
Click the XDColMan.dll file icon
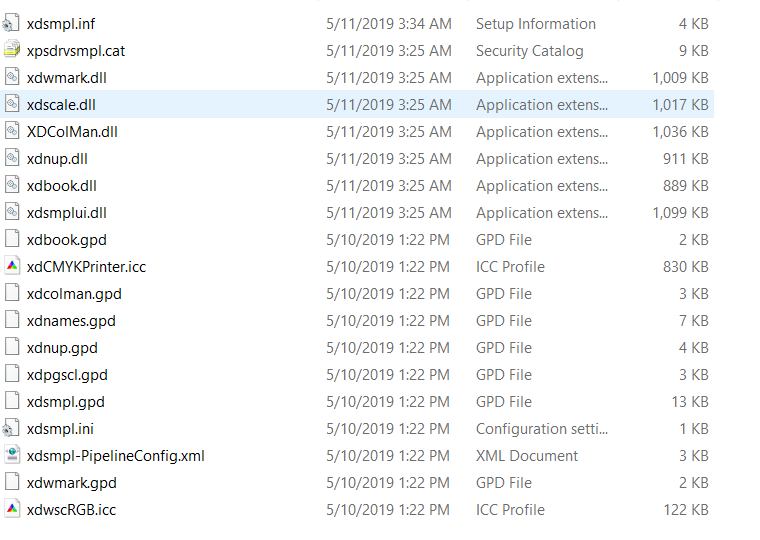coord(12,131)
